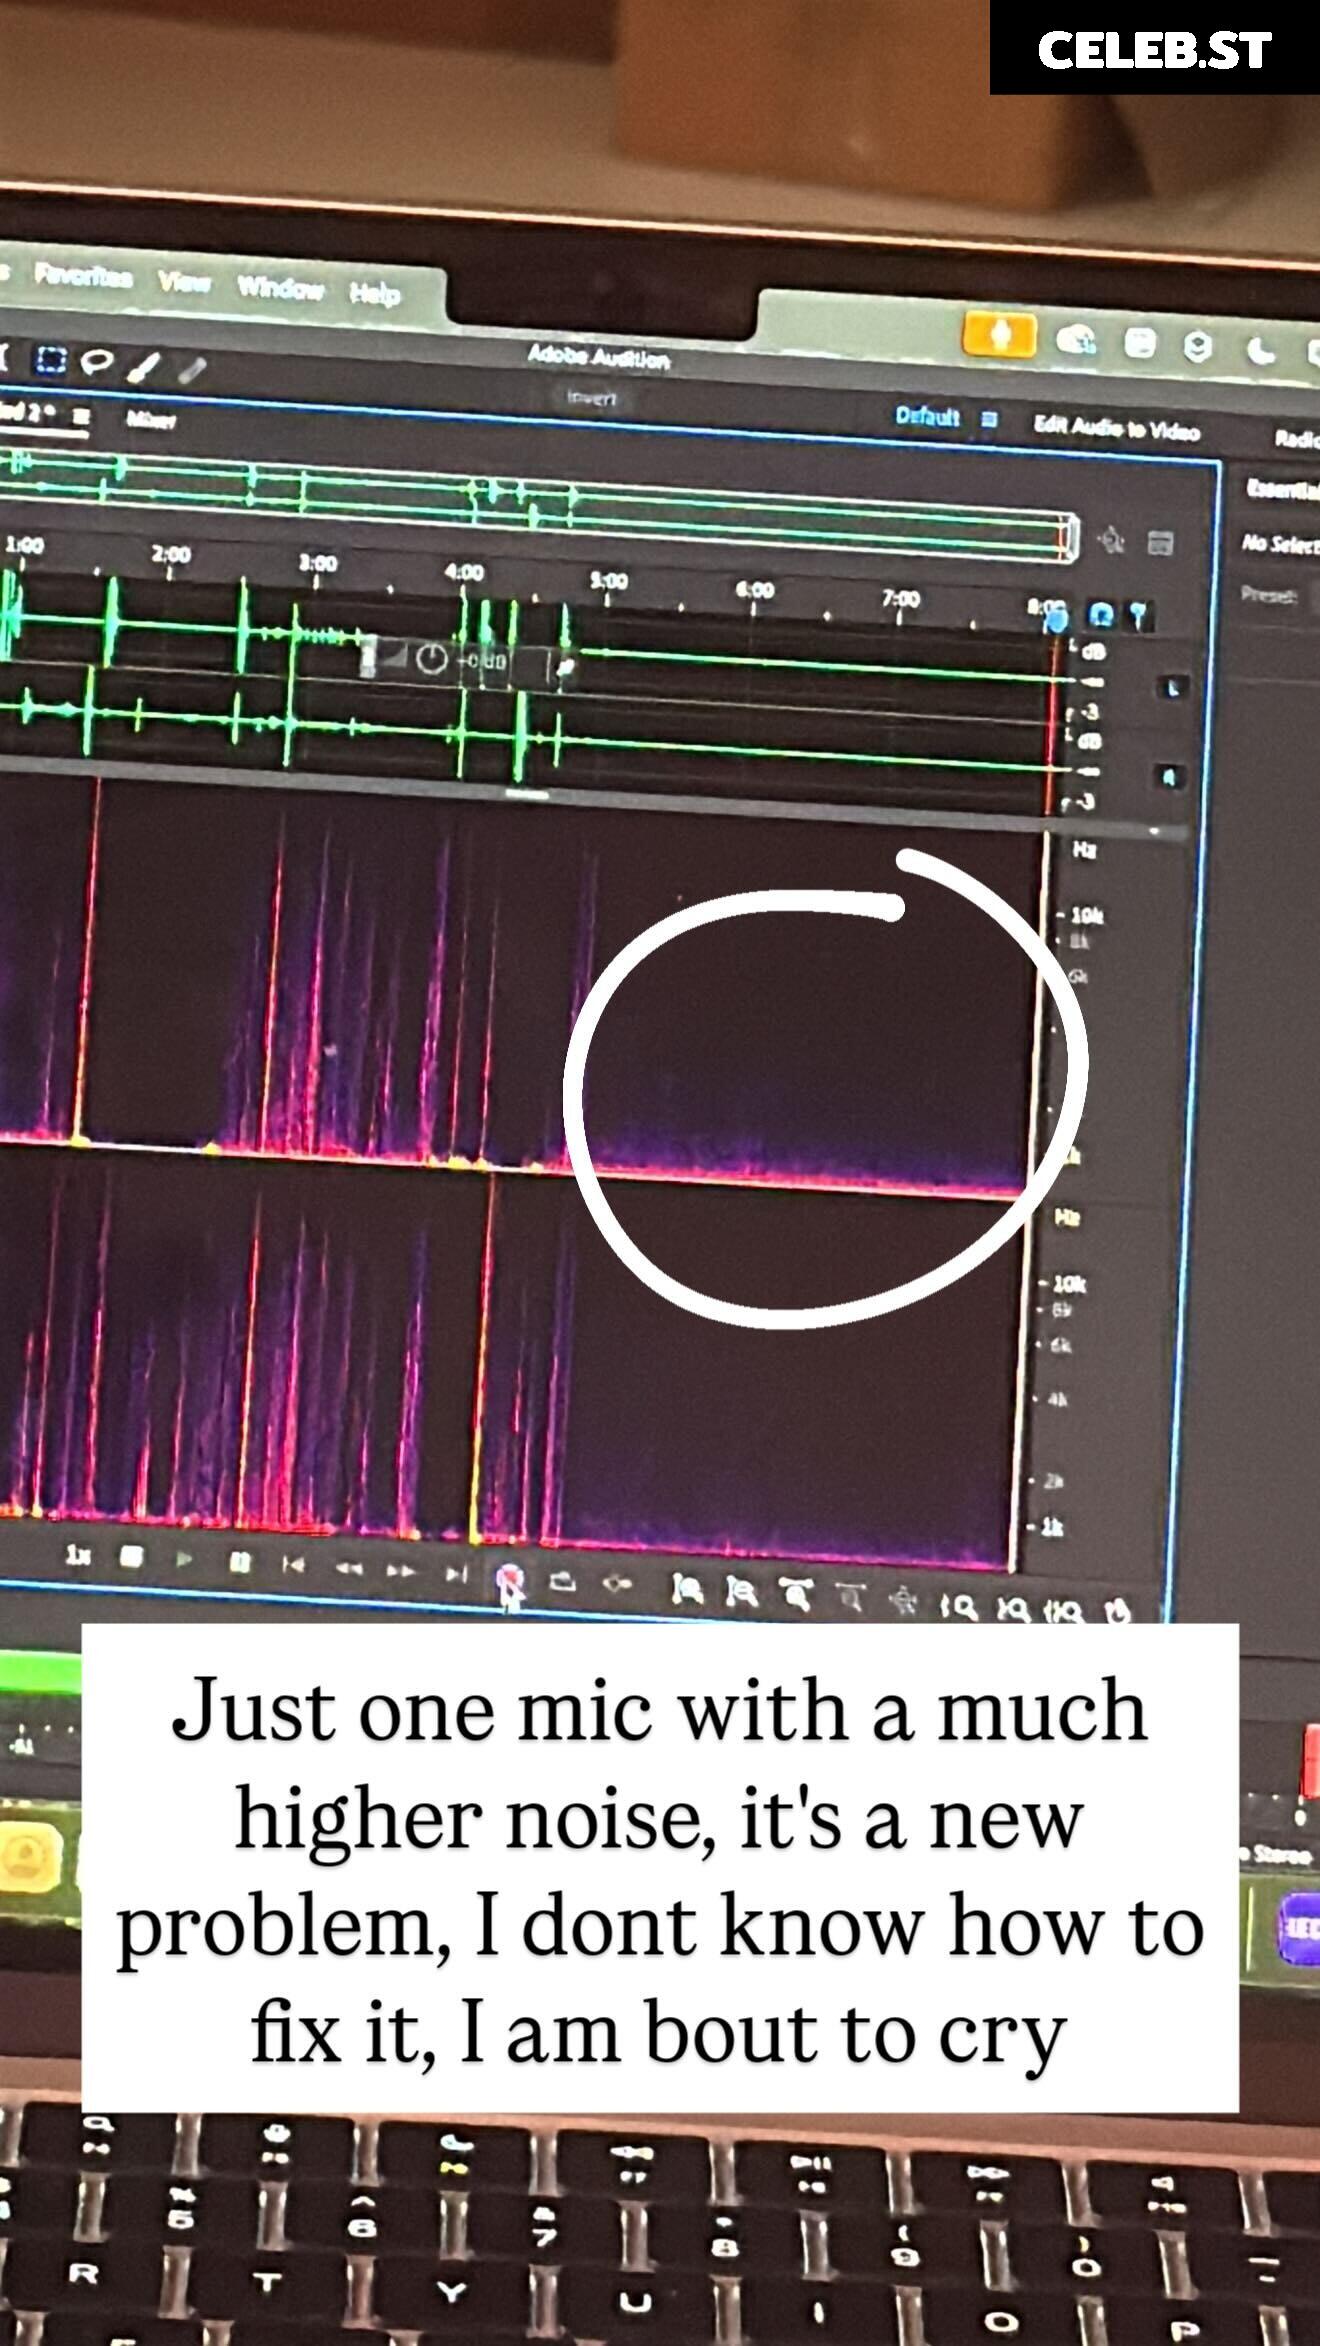Open the Window menu

click(x=281, y=288)
